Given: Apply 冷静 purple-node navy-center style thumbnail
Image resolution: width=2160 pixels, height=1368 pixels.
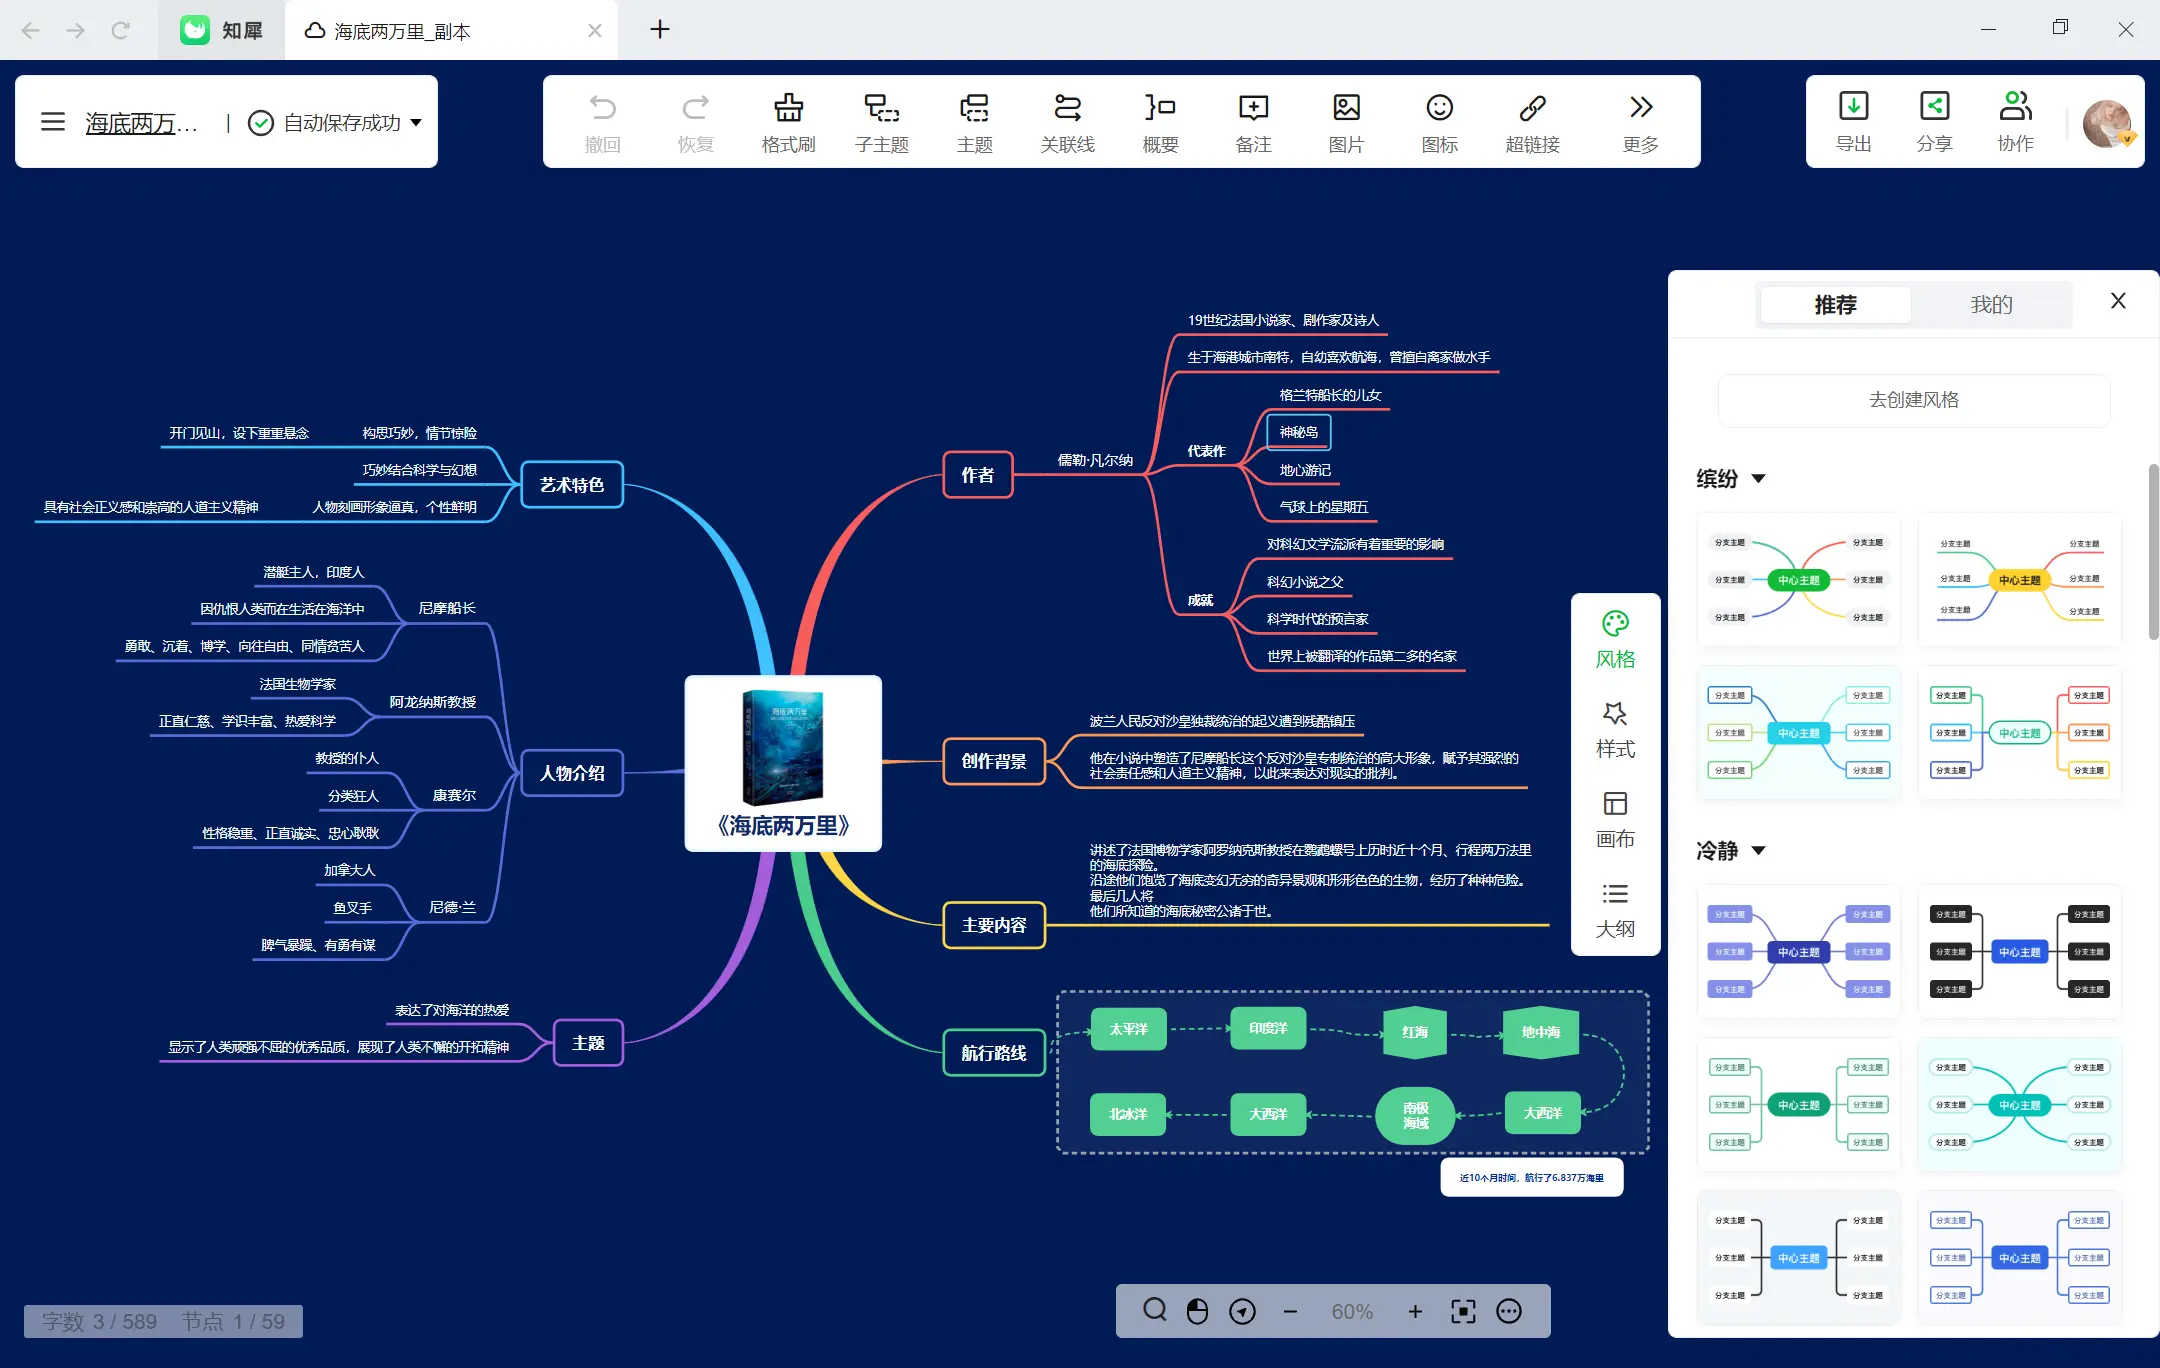Looking at the screenshot, I should 1798,952.
